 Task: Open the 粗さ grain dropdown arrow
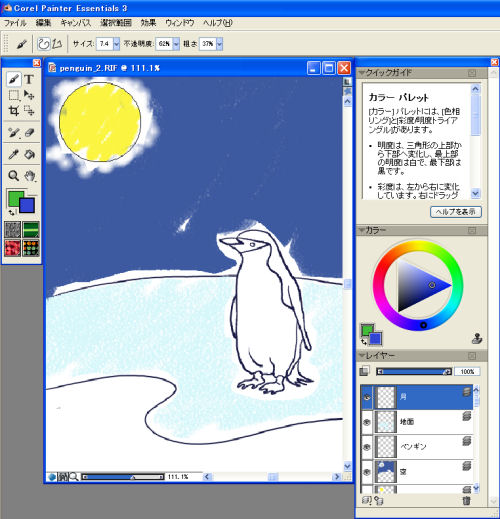[x=219, y=44]
